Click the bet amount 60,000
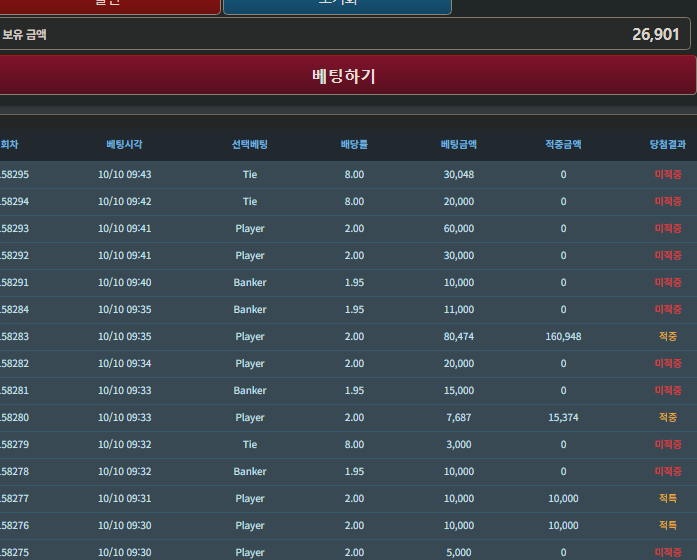Viewport: 697px width, 560px height. click(x=459, y=228)
